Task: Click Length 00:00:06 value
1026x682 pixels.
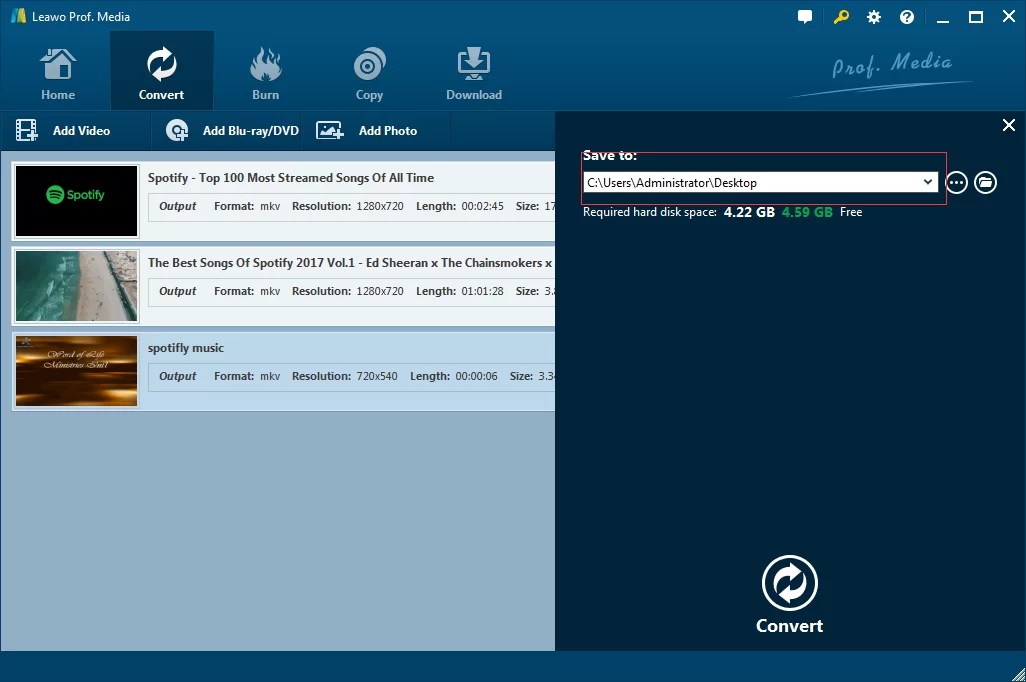Action: [x=476, y=376]
